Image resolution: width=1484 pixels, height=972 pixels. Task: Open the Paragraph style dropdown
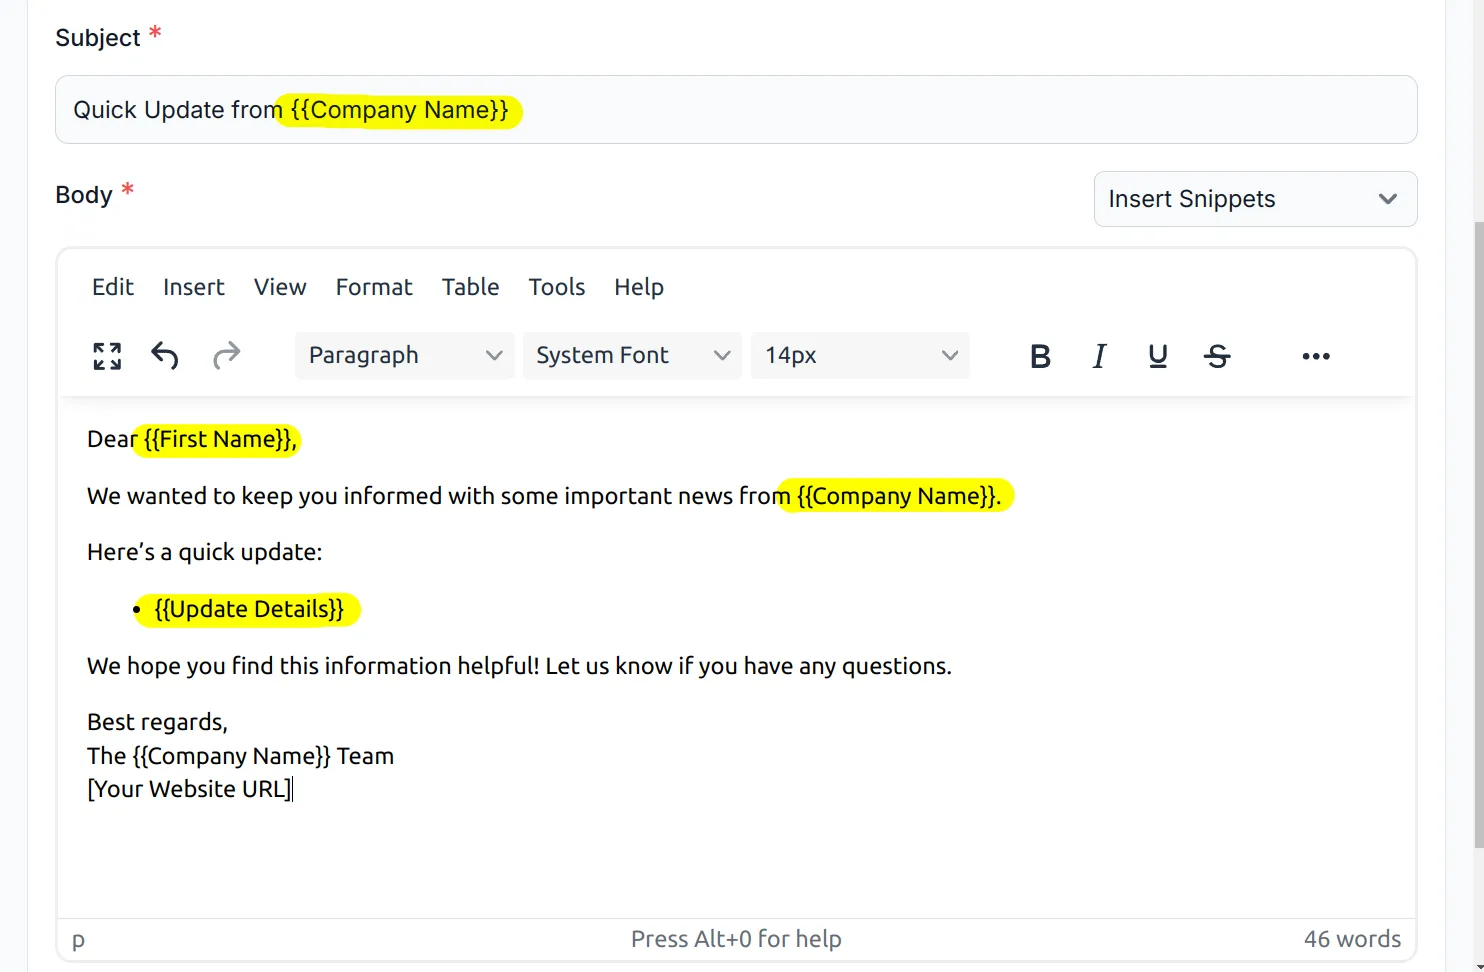click(x=404, y=355)
